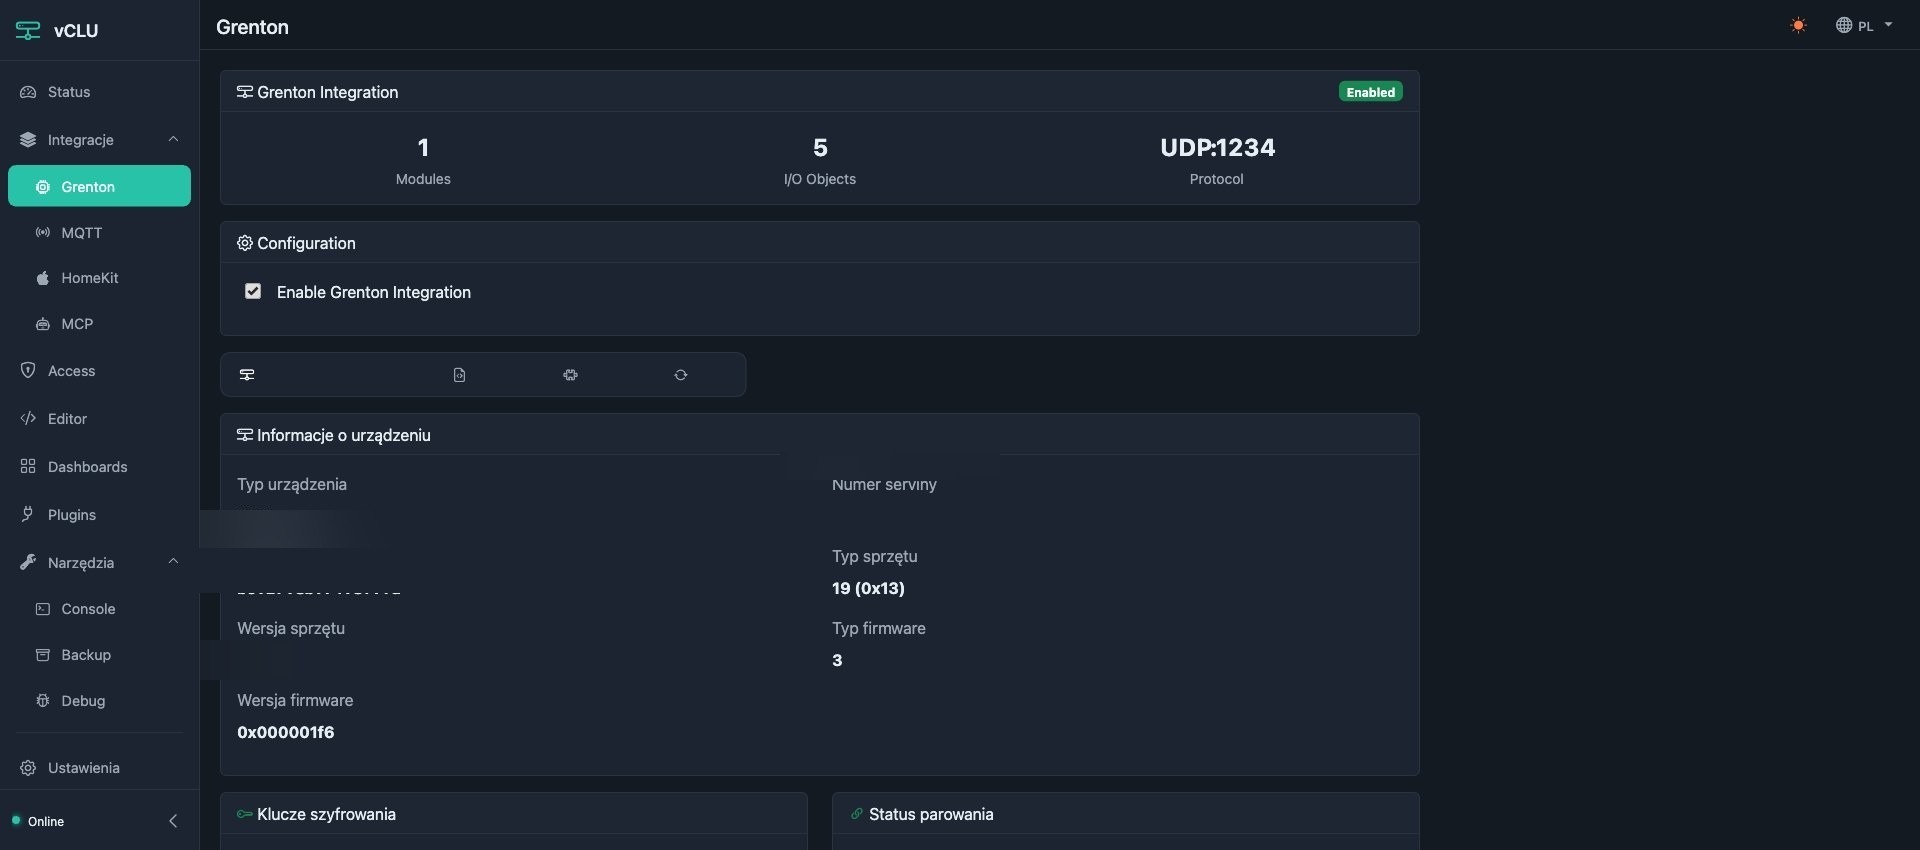This screenshot has width=1920, height=850.
Task: Open the Editor page
Action: coord(99,419)
